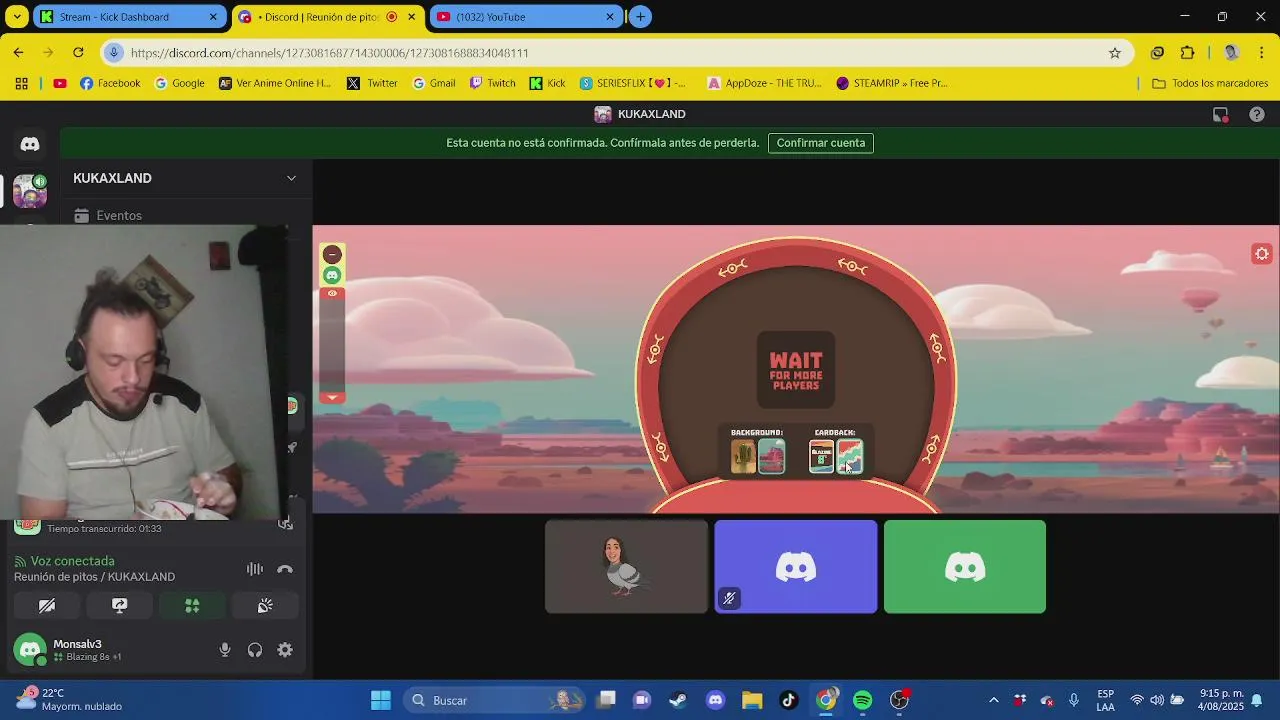This screenshot has width=1280, height=720.
Task: Deafen audio with headphones icon
Action: pos(255,650)
